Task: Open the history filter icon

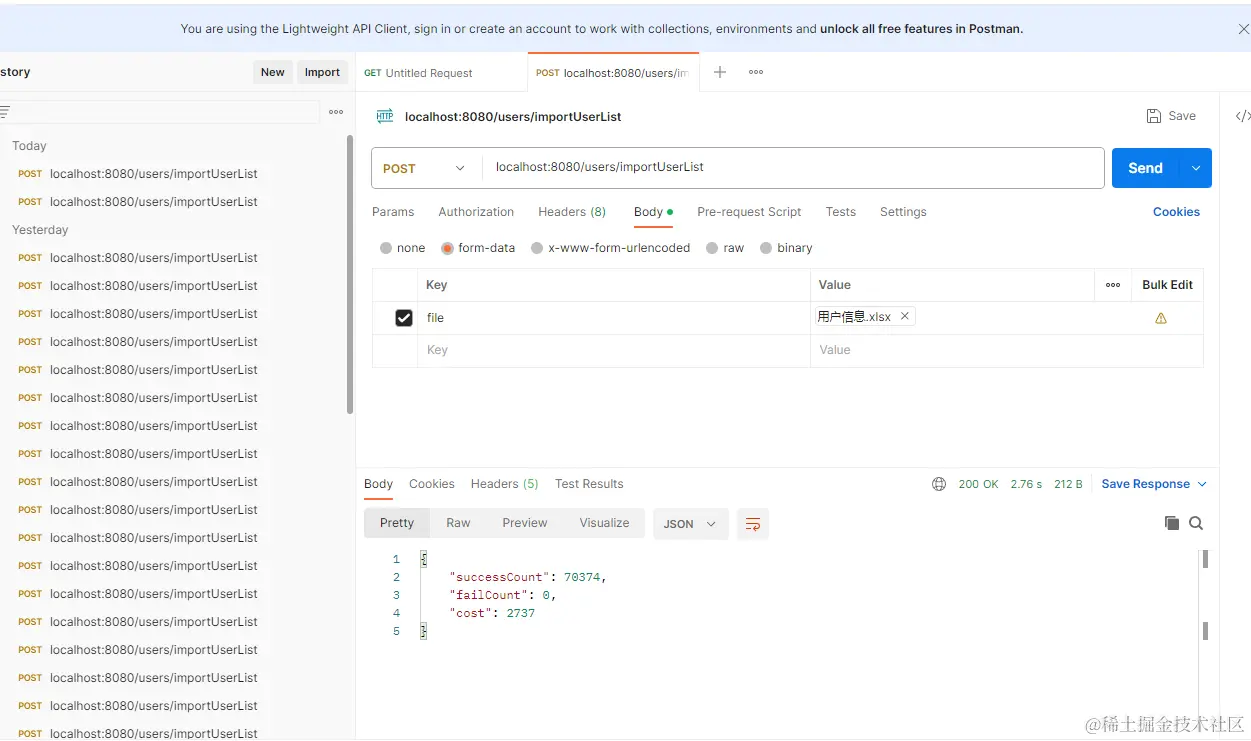Action: [x=4, y=111]
